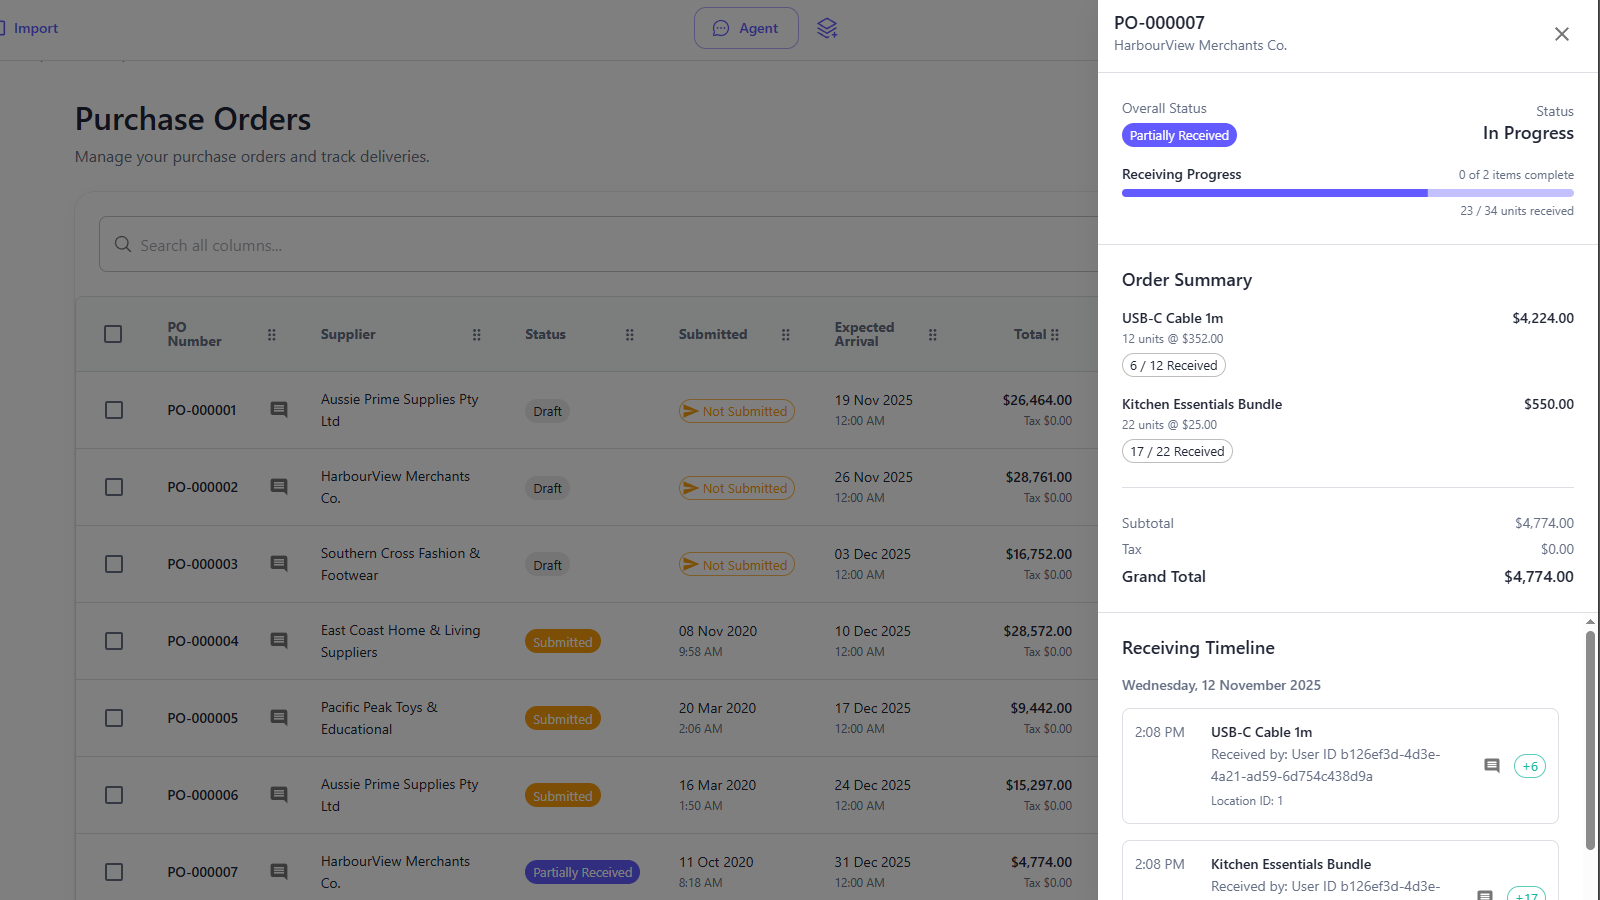The width and height of the screenshot is (1600, 900).
Task: Sort by the Submitted column header
Action: (x=713, y=334)
